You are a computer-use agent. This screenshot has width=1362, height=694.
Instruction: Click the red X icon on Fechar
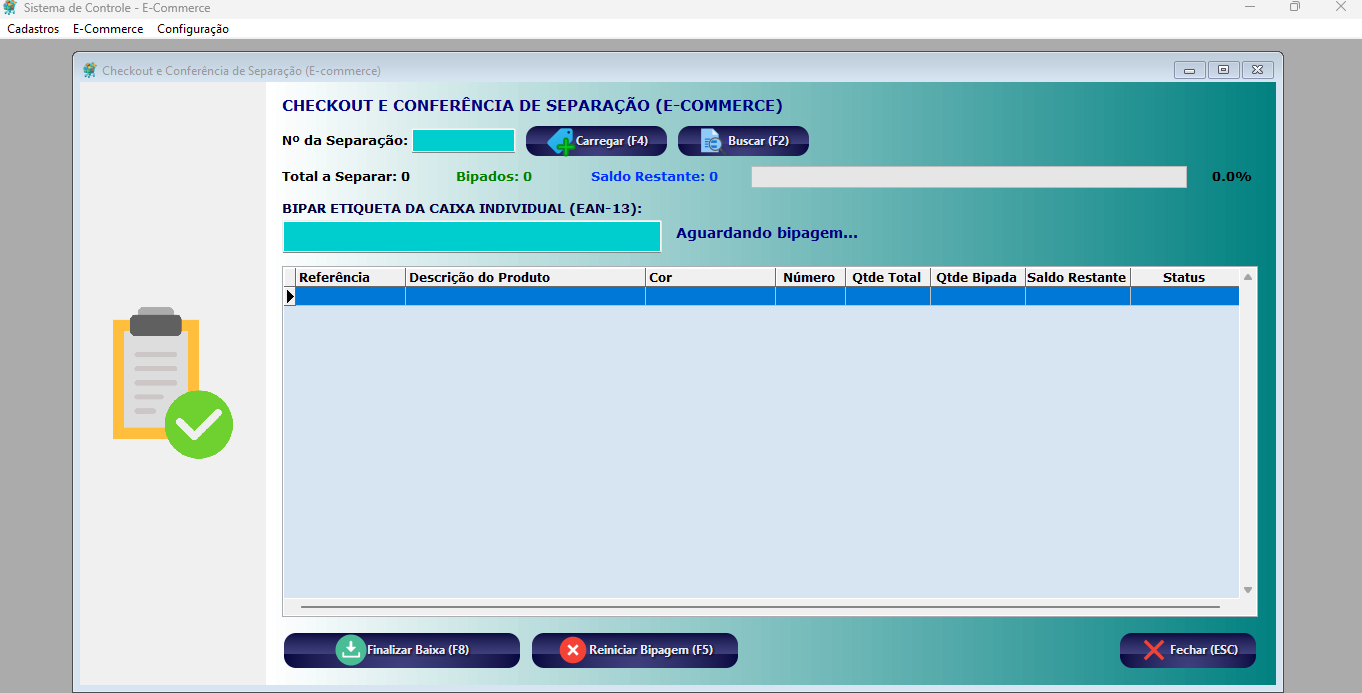[x=1153, y=650]
